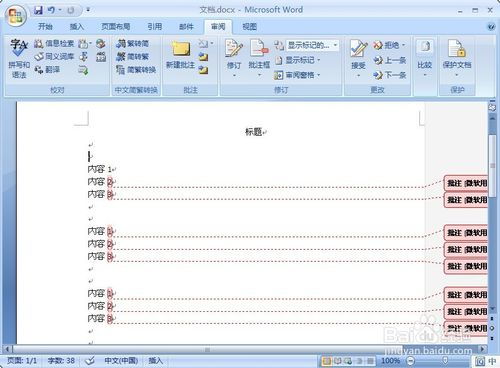The image size is (500, 368).
Task: Open the References tab (引用)
Action: [x=155, y=27]
